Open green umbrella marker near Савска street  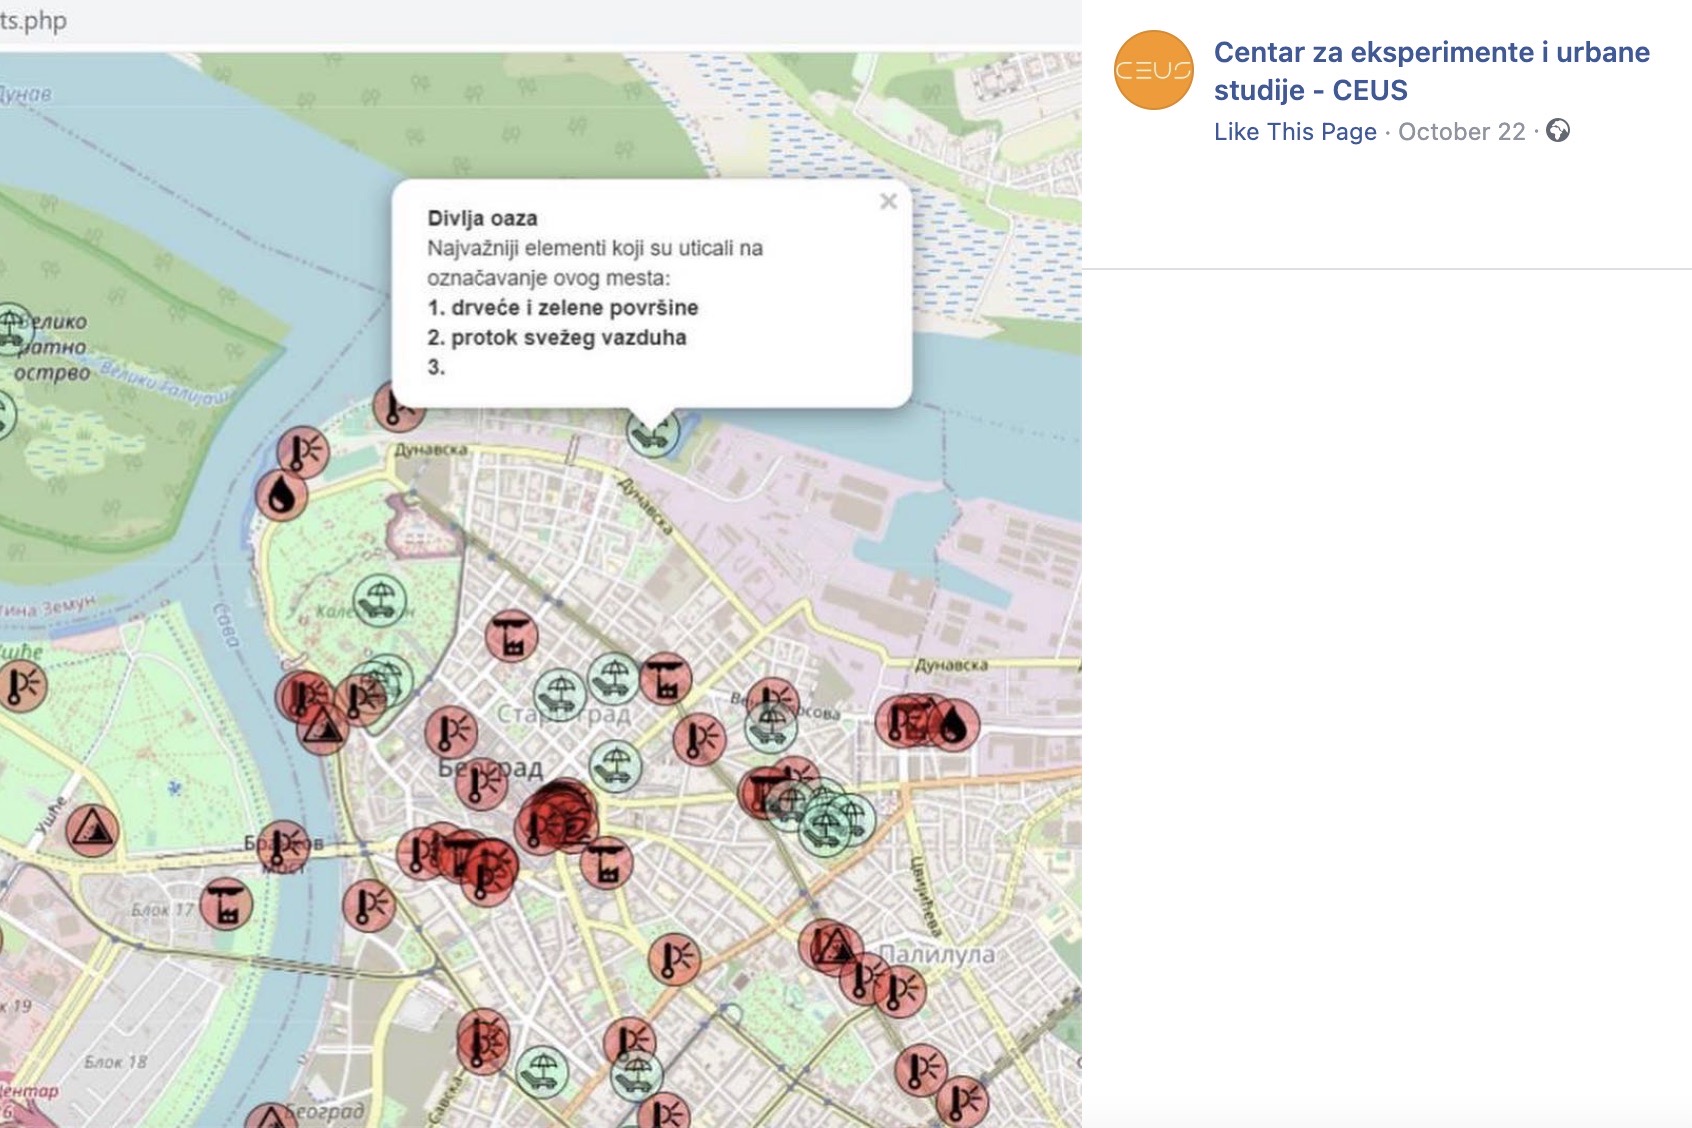pyautogui.click(x=543, y=1072)
